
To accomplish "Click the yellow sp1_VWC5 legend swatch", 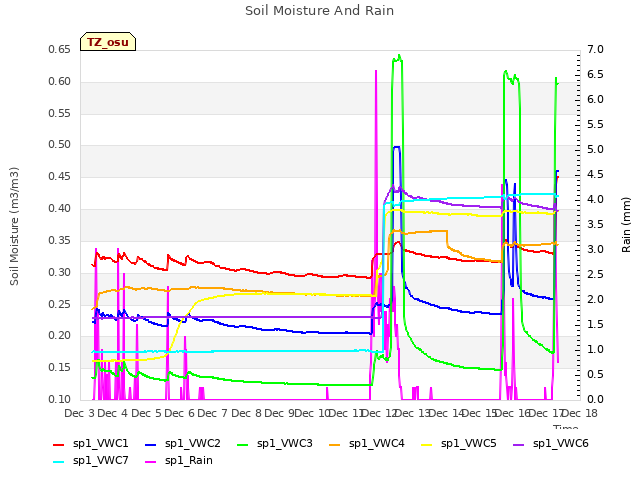I will tap(427, 444).
